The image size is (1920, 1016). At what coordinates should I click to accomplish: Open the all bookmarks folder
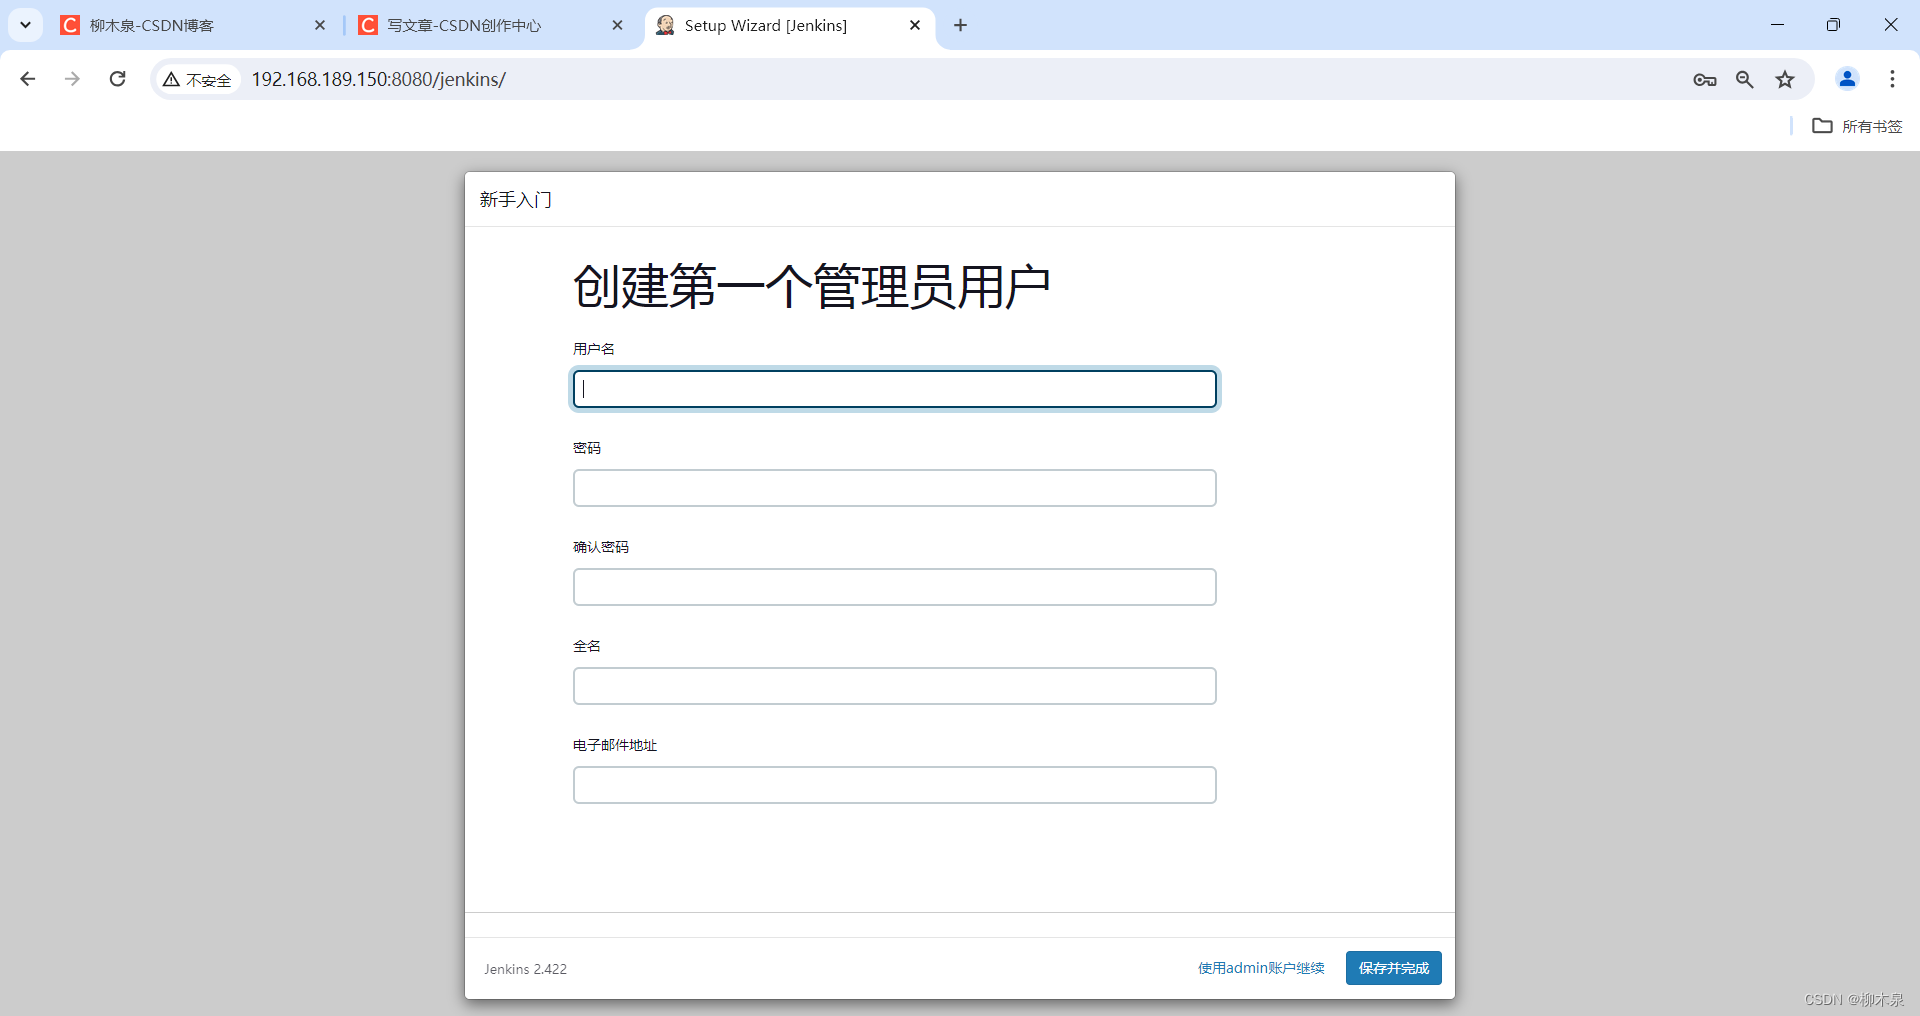tap(1858, 126)
